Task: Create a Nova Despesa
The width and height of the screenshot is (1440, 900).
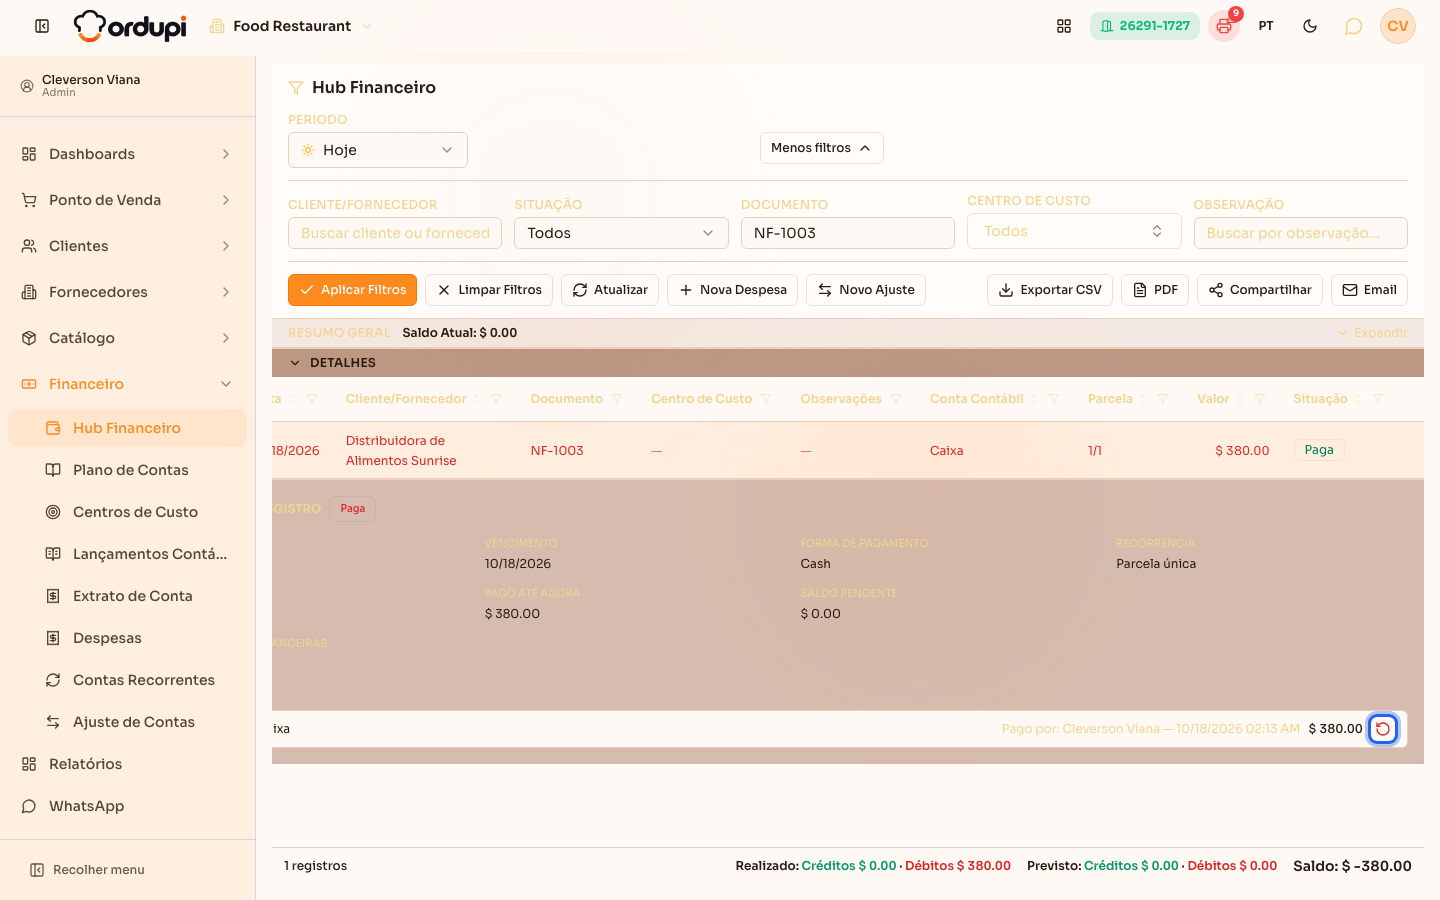Action: coord(732,290)
